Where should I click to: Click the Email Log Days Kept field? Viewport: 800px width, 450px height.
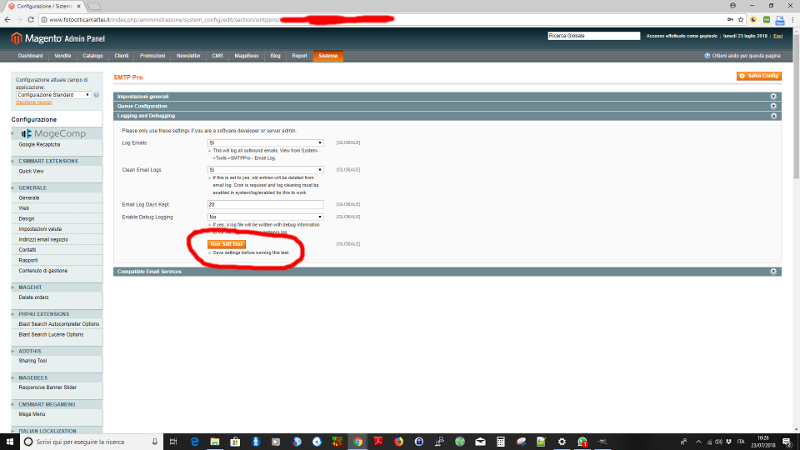click(265, 204)
